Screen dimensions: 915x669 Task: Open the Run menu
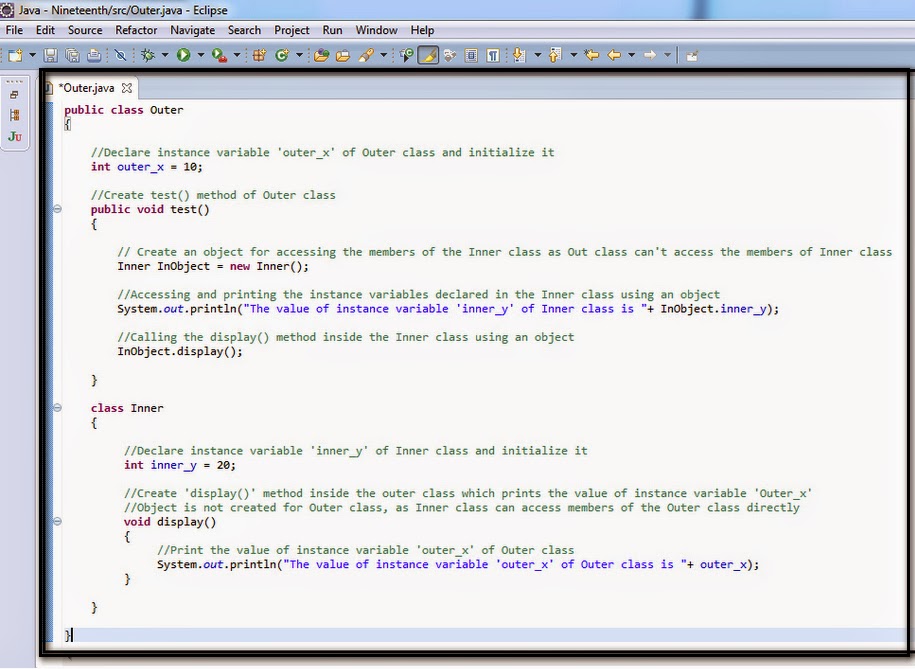[x=333, y=30]
